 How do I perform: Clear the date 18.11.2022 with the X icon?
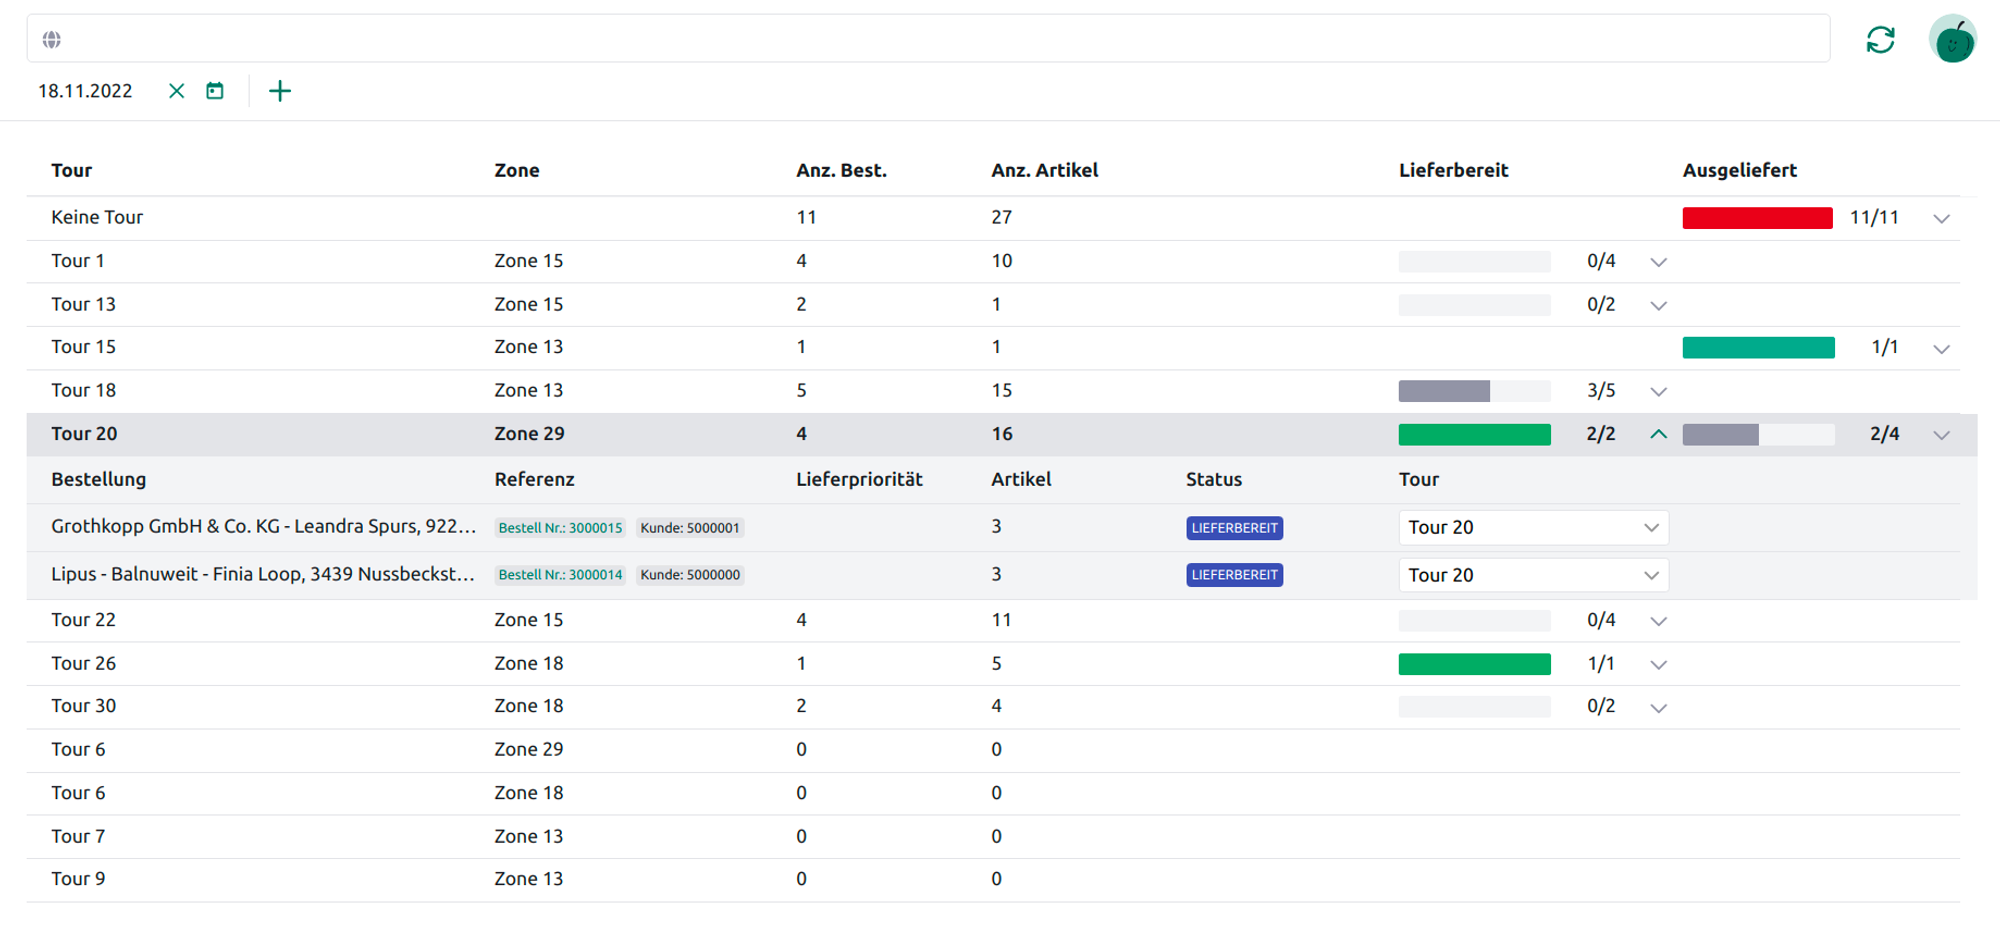pos(177,91)
